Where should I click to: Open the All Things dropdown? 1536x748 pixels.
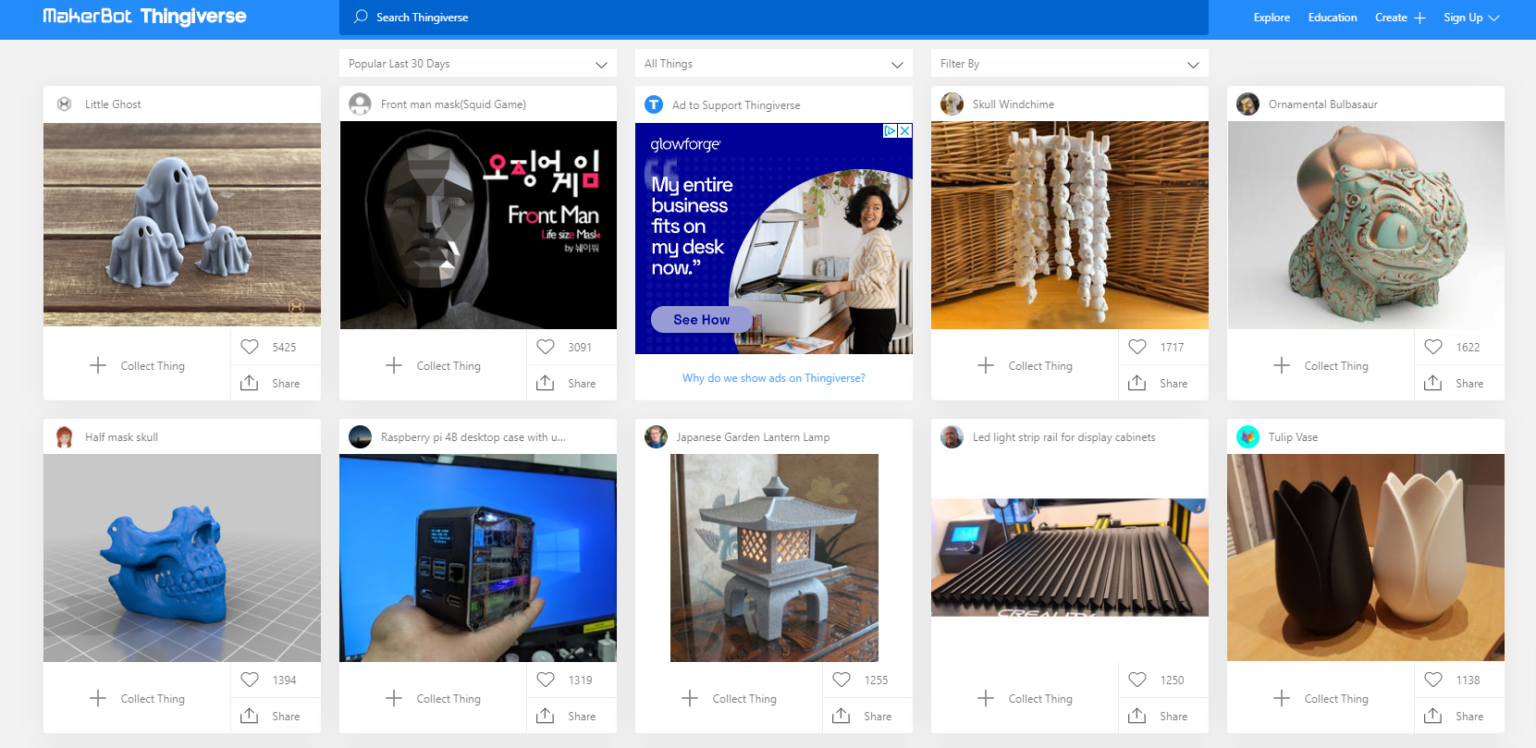click(773, 63)
